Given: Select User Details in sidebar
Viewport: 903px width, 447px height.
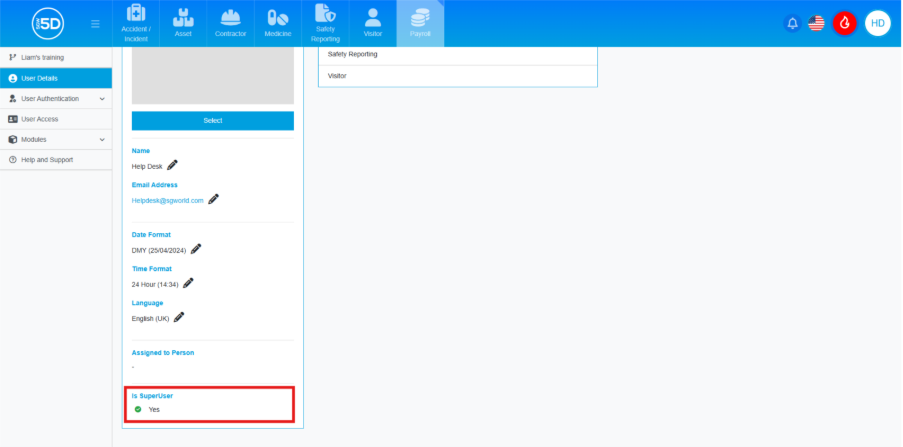Looking at the screenshot, I should click(56, 78).
